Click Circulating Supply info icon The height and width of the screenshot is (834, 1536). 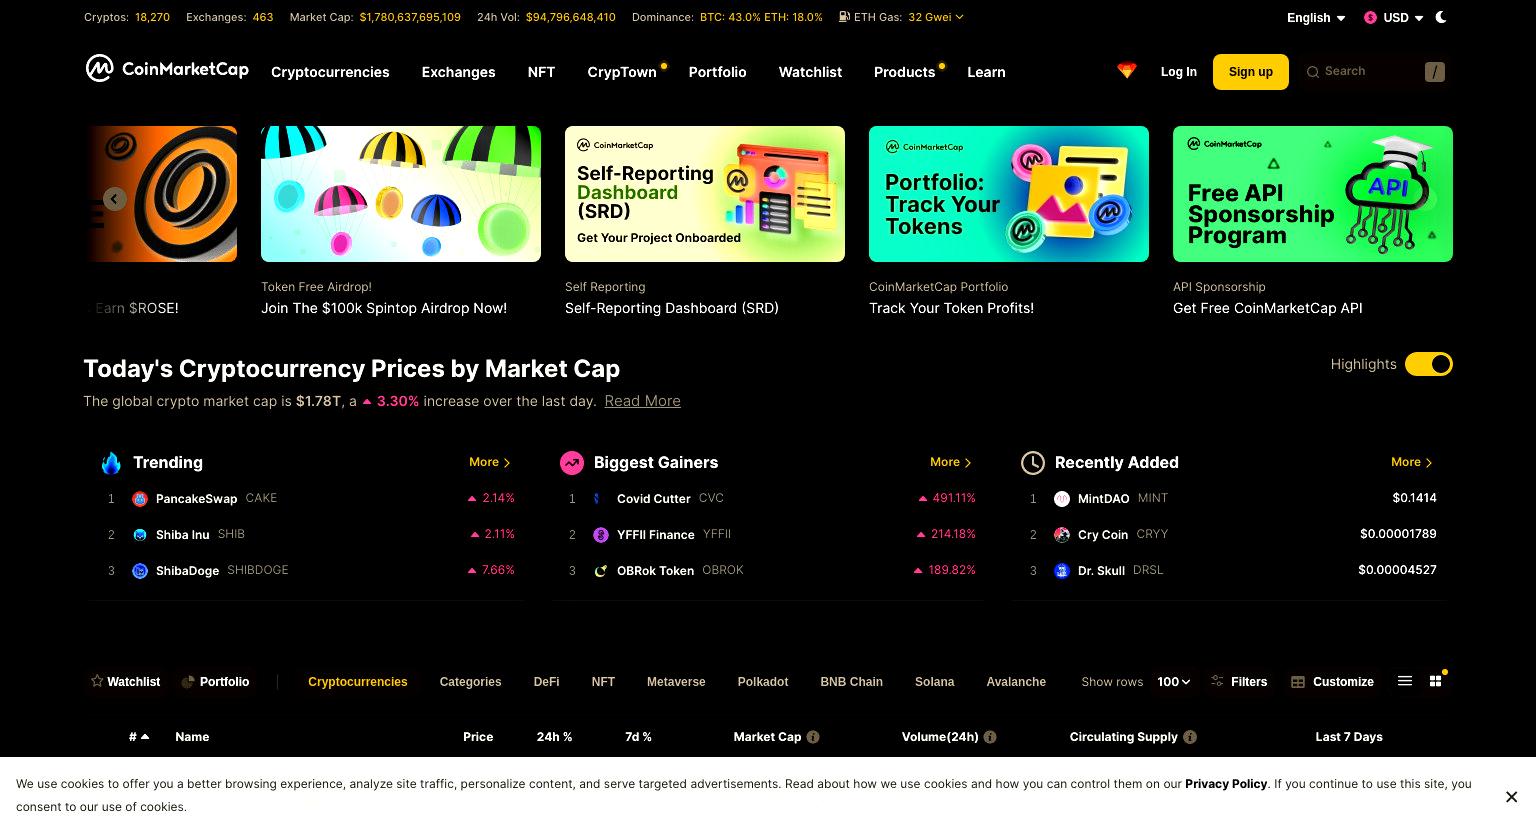click(1190, 737)
